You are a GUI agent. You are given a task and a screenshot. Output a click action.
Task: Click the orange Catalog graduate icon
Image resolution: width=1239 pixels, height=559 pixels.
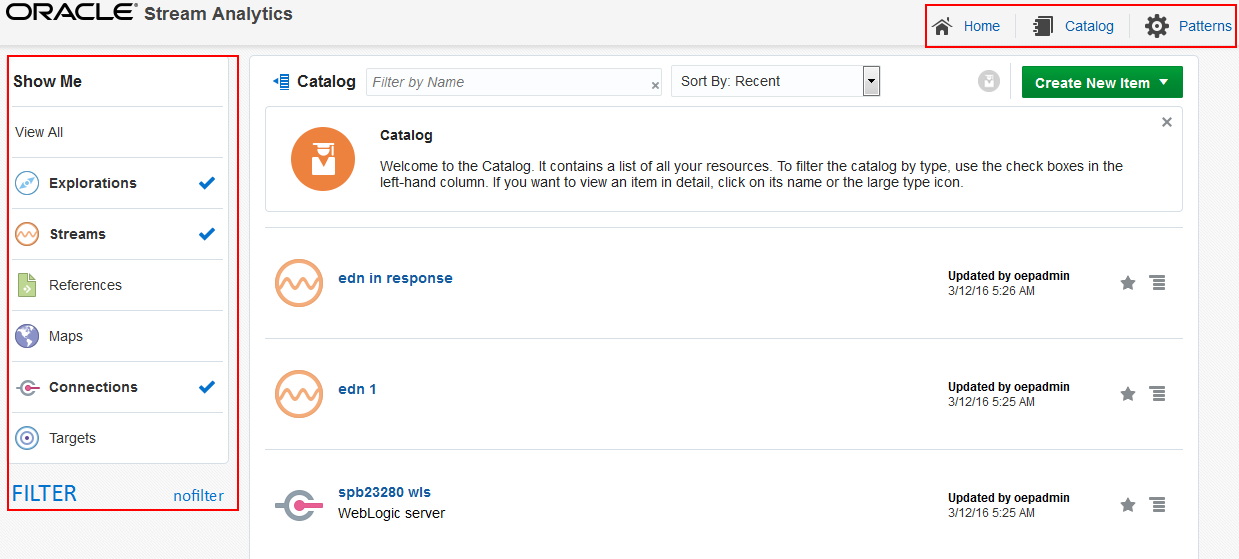[323, 159]
